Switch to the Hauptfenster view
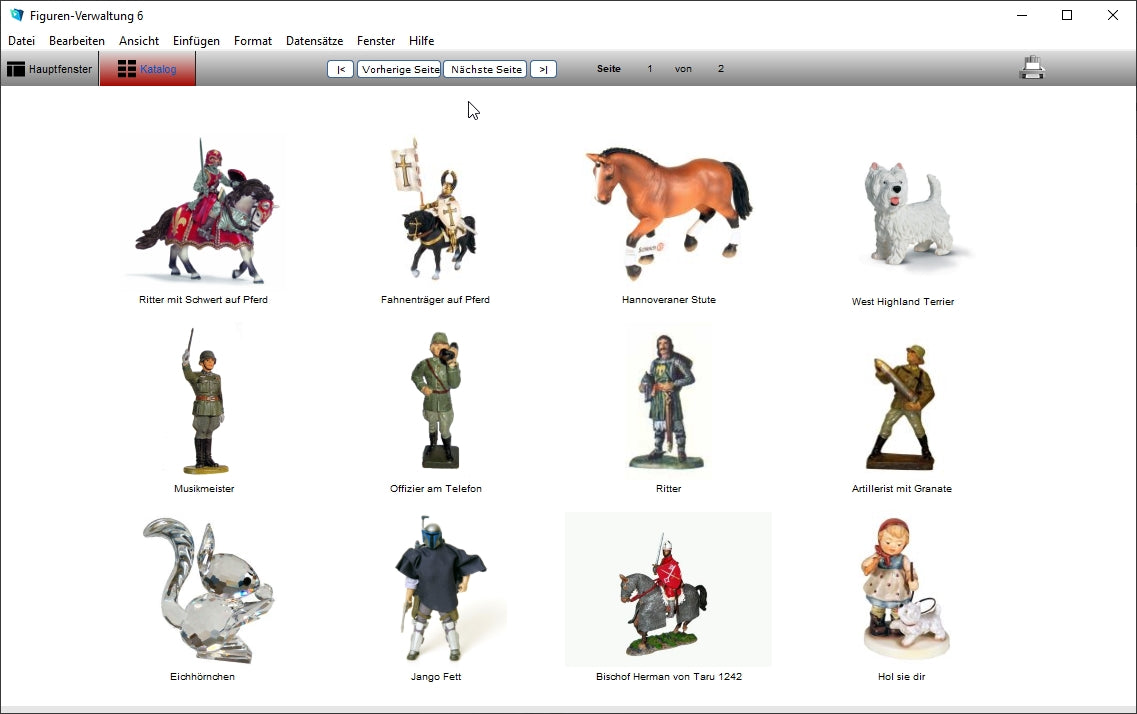The width and height of the screenshot is (1137, 714). coord(49,69)
